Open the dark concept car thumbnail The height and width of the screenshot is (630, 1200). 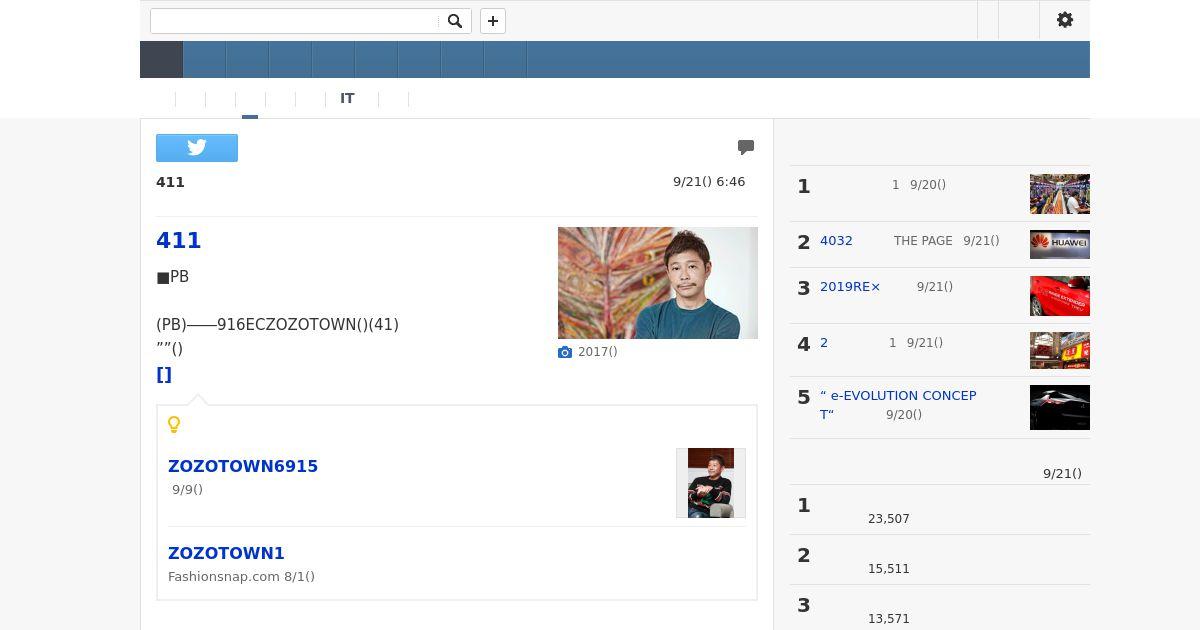(1060, 407)
